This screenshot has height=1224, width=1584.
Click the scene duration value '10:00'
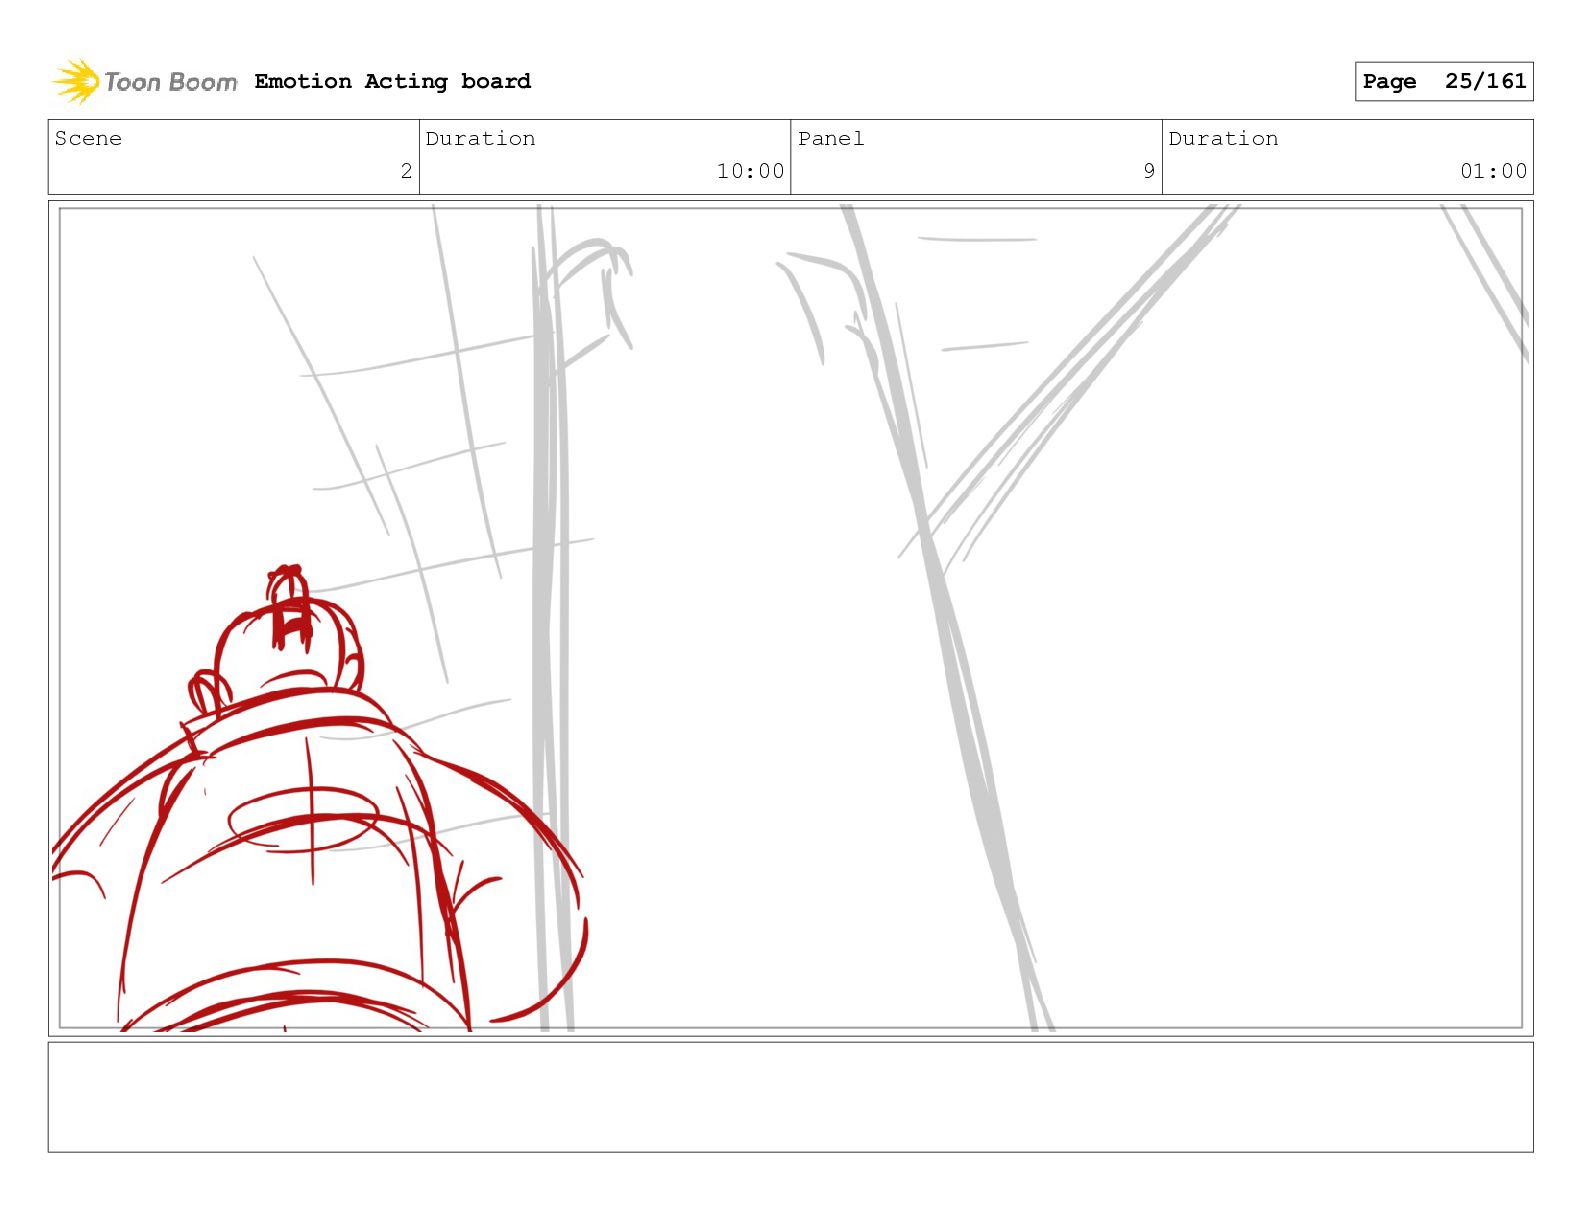click(750, 171)
